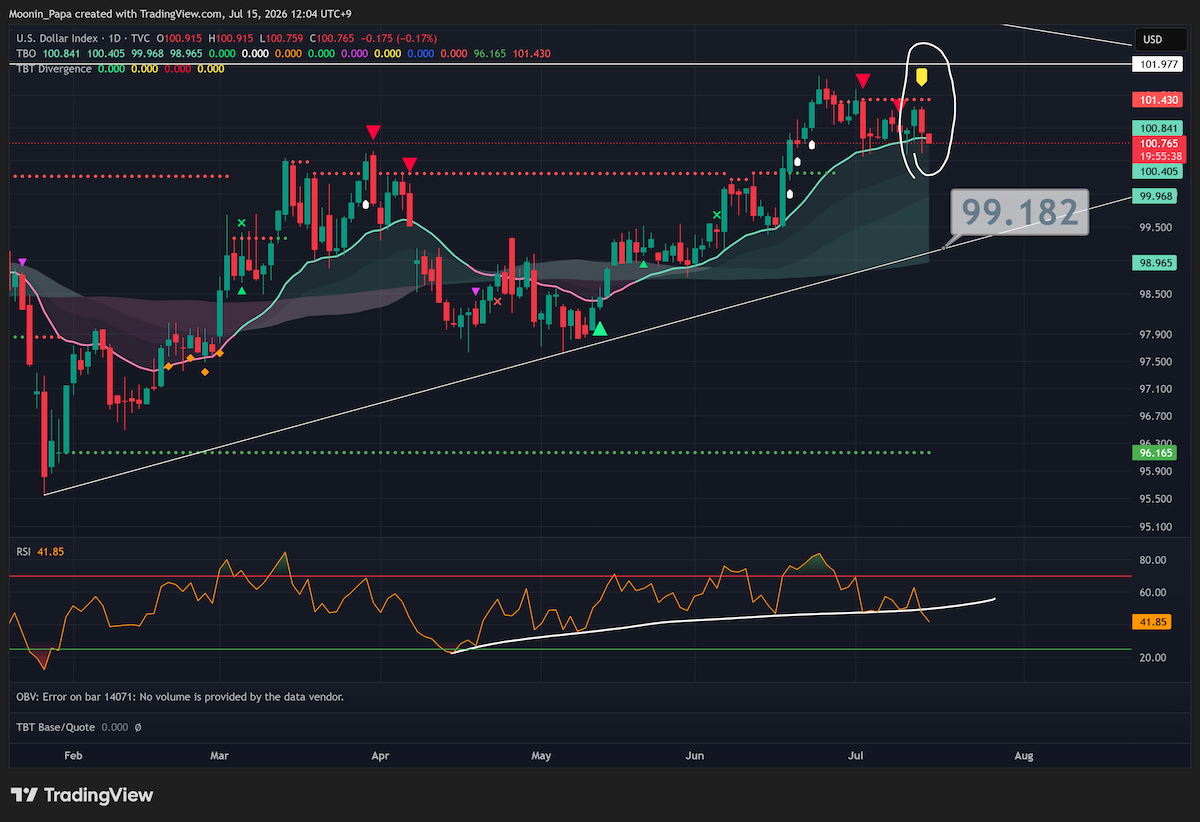This screenshot has height=822, width=1200.
Task: Open the USD currency selector
Action: click(1151, 40)
